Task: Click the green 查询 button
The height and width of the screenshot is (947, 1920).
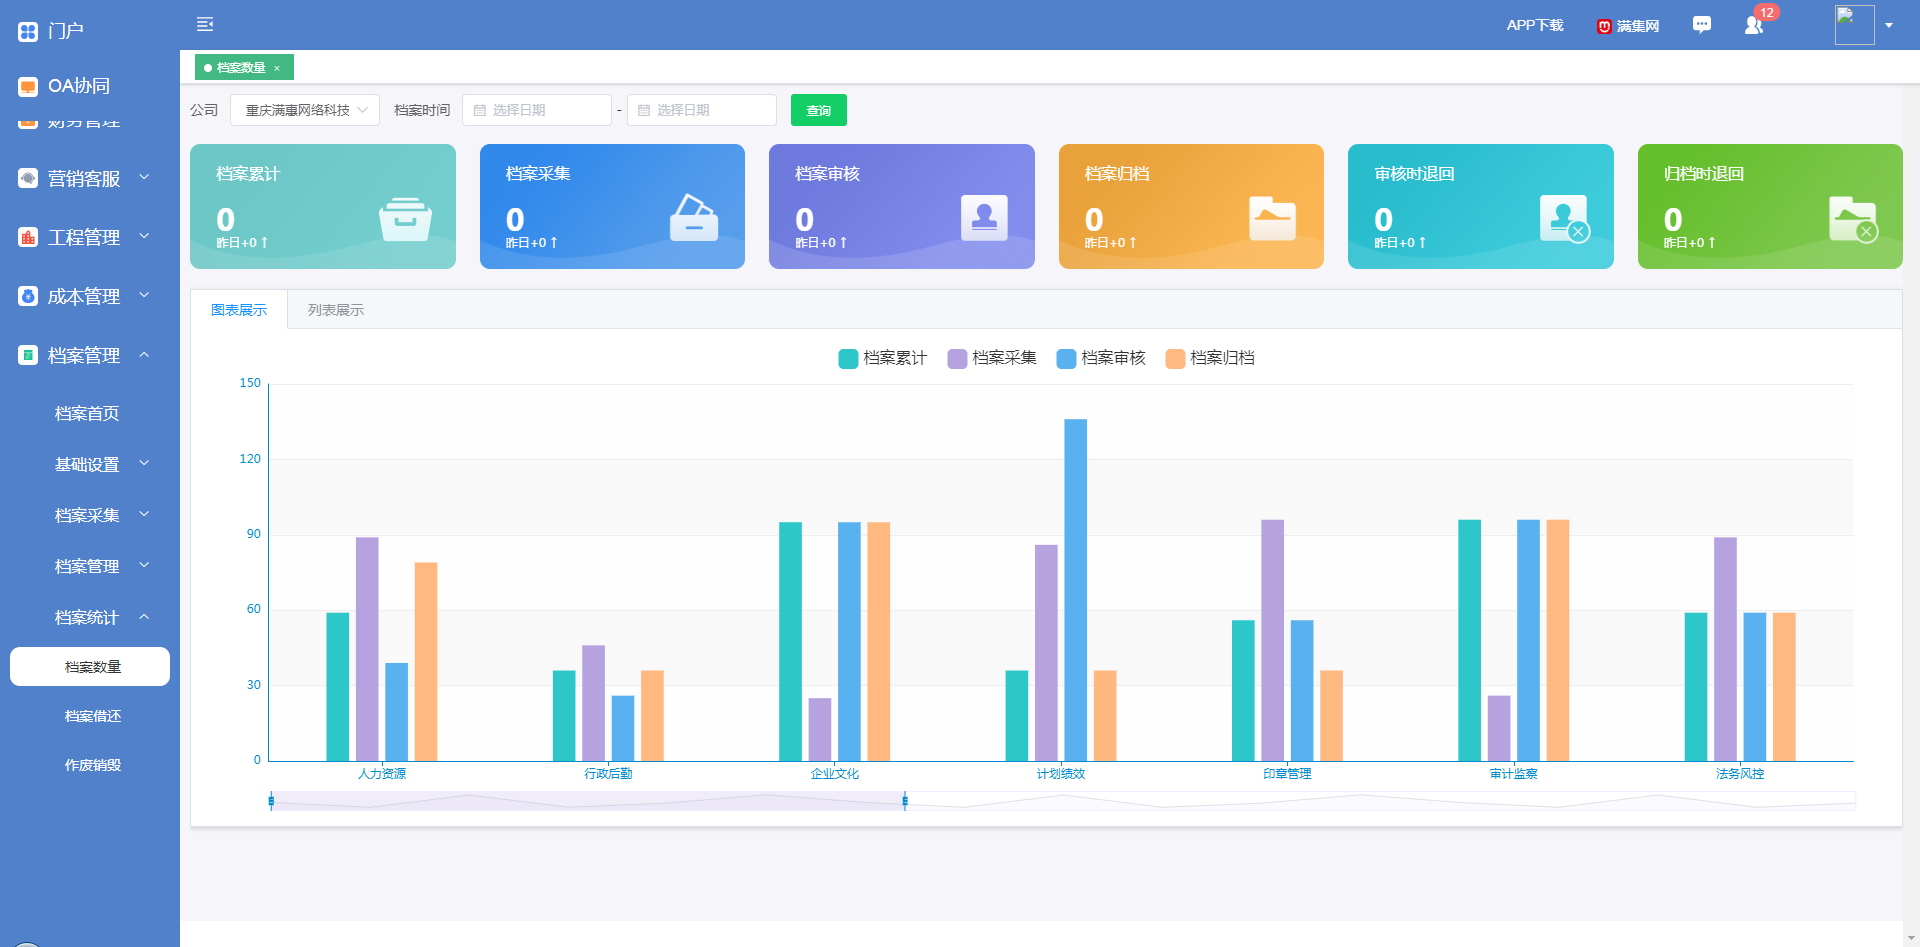Action: click(x=818, y=110)
